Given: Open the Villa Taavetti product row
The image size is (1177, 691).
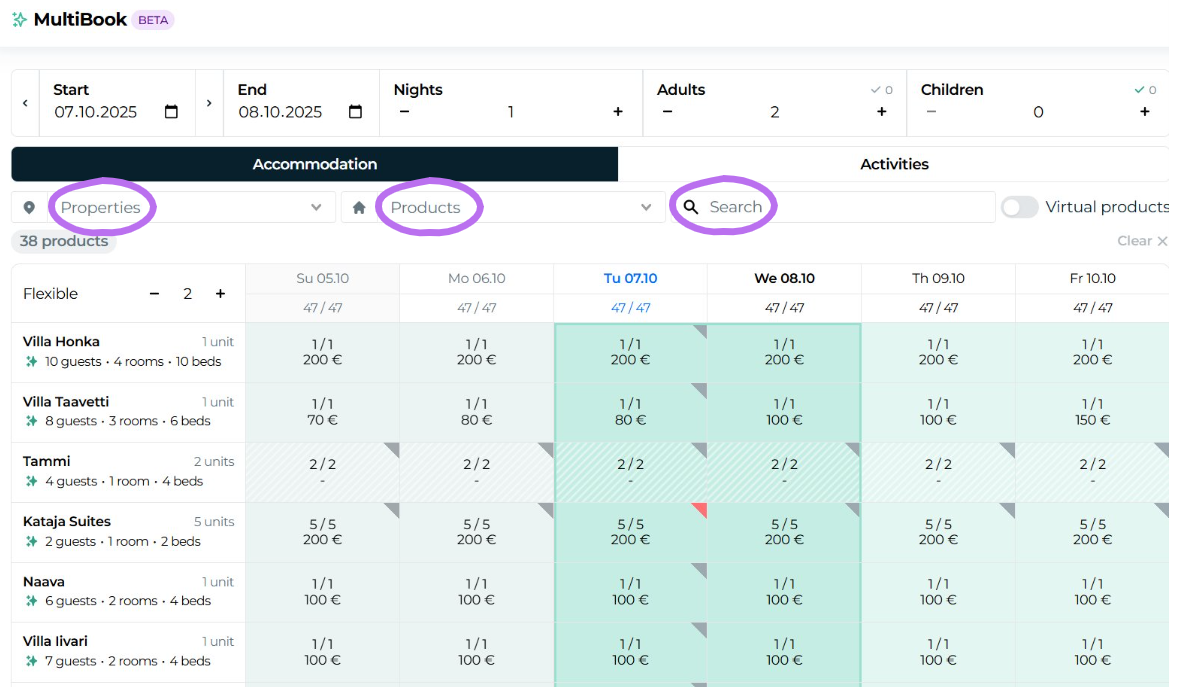Looking at the screenshot, I should point(66,402).
